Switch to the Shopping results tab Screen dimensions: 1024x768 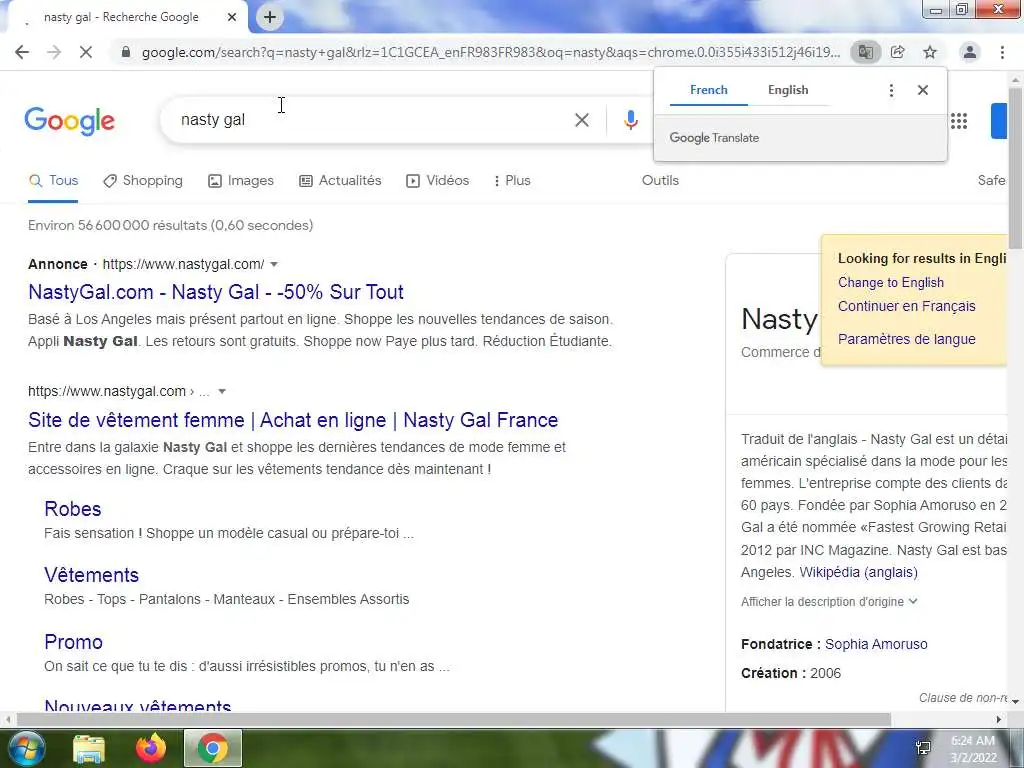[x=143, y=181]
